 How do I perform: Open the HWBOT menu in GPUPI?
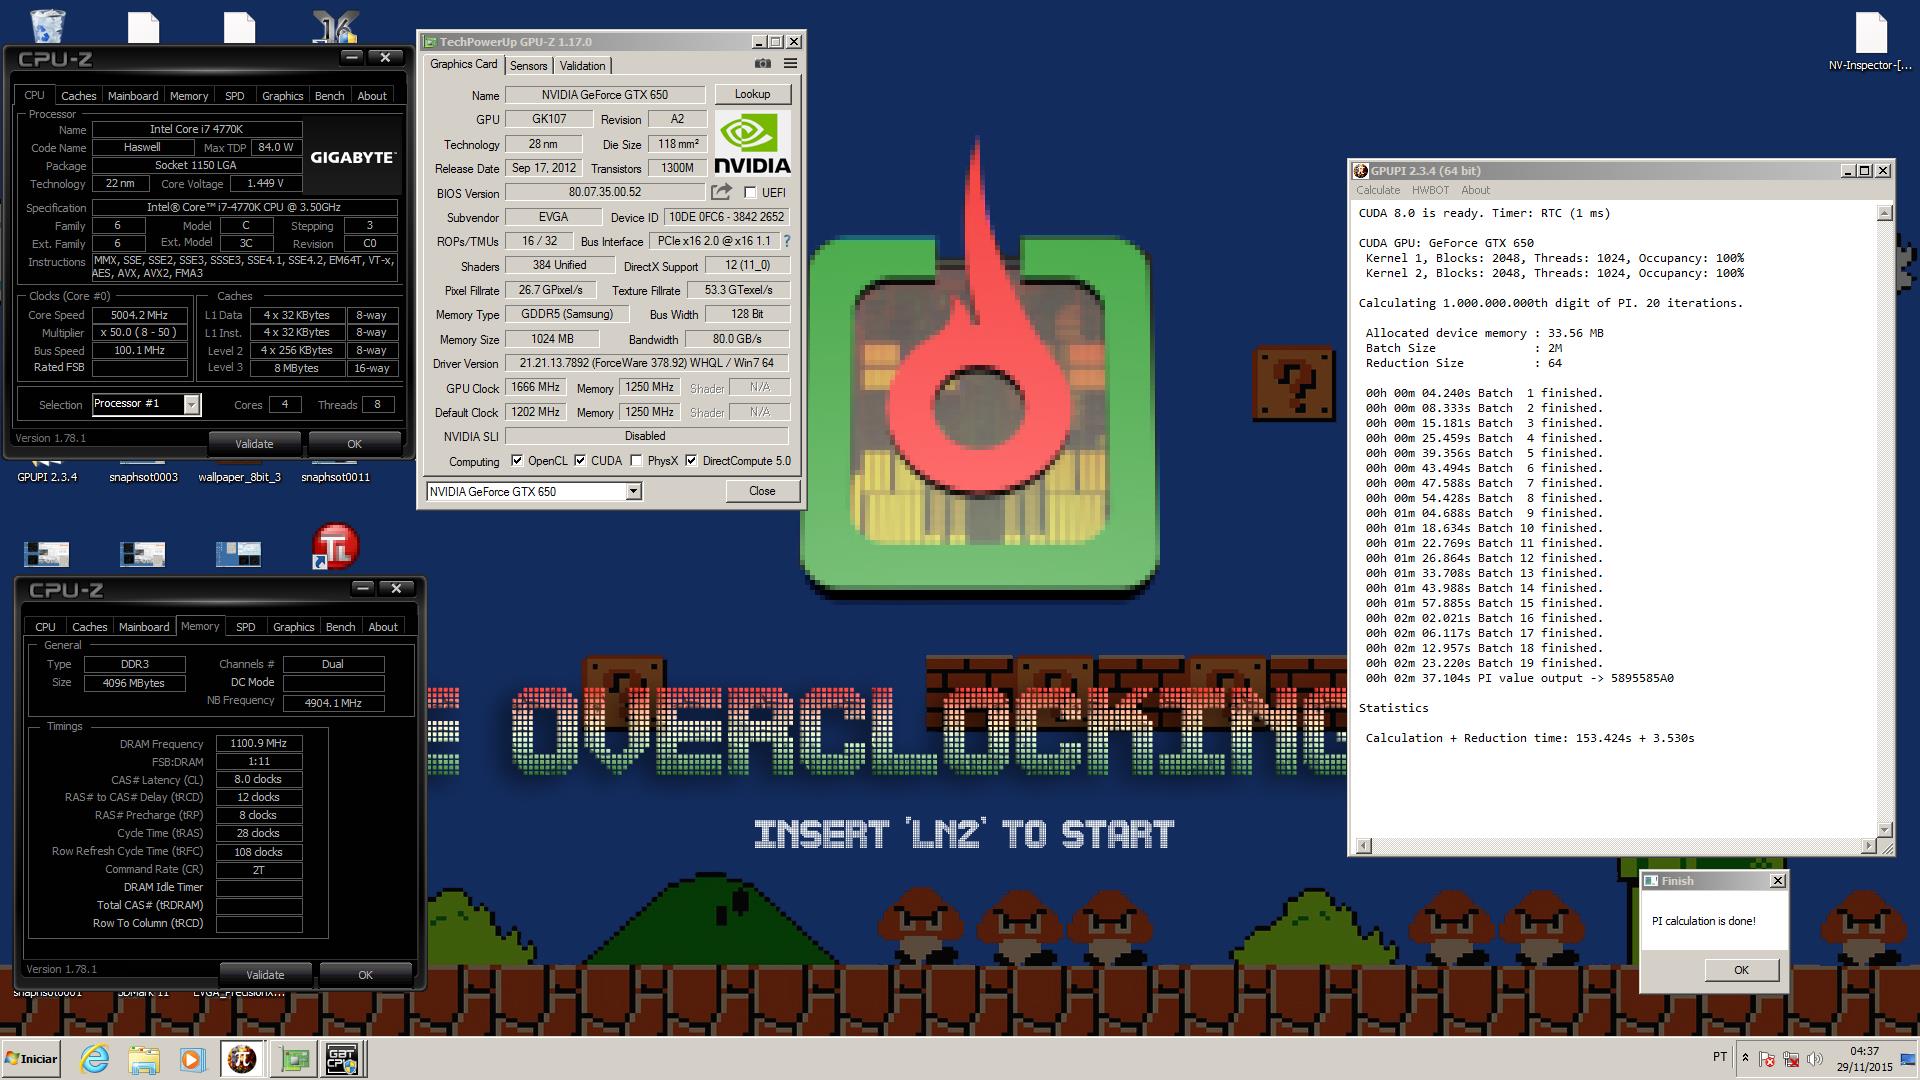pyautogui.click(x=1430, y=190)
